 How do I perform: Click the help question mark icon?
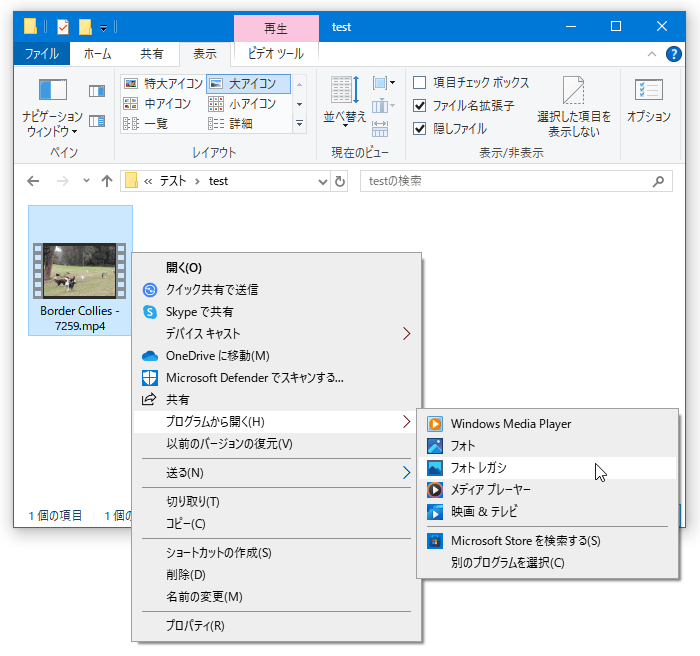[673, 54]
